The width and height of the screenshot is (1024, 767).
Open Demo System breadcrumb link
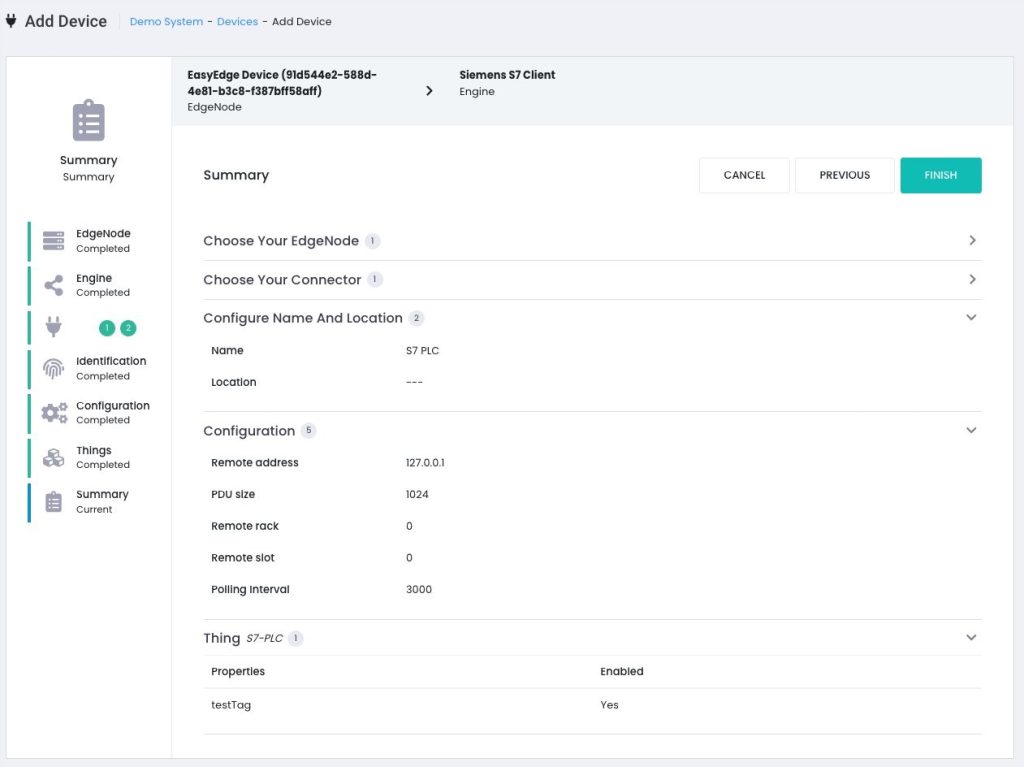point(166,22)
